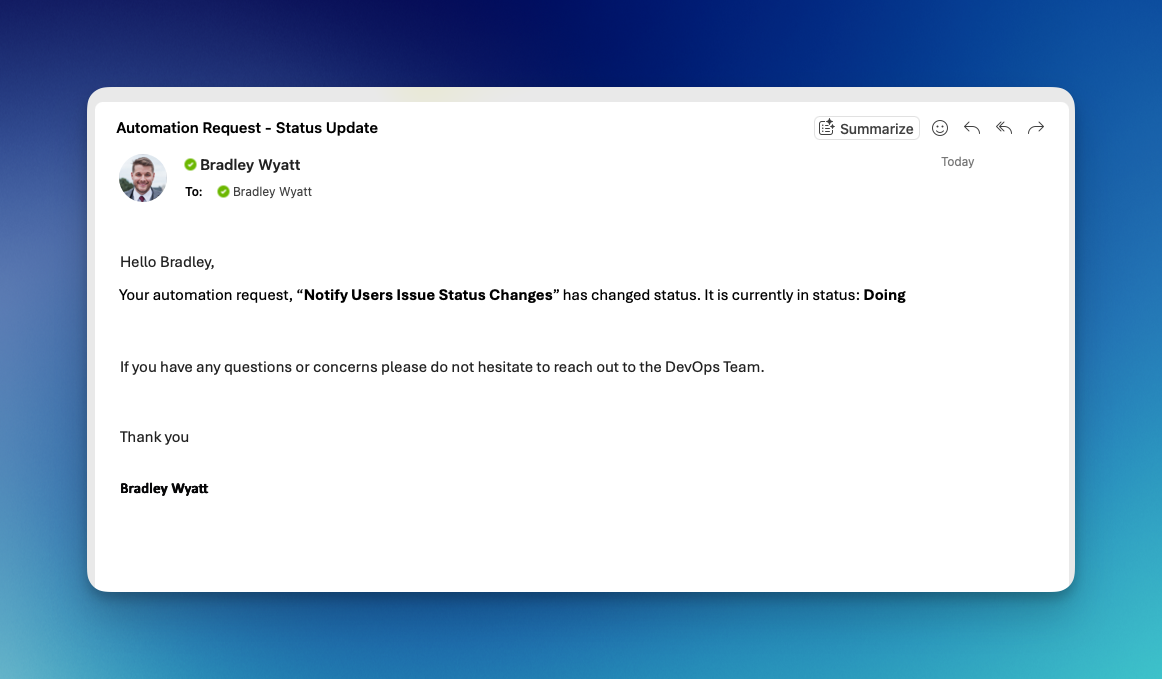Click the bold status word "Doing"
The height and width of the screenshot is (679, 1162).
click(x=884, y=295)
